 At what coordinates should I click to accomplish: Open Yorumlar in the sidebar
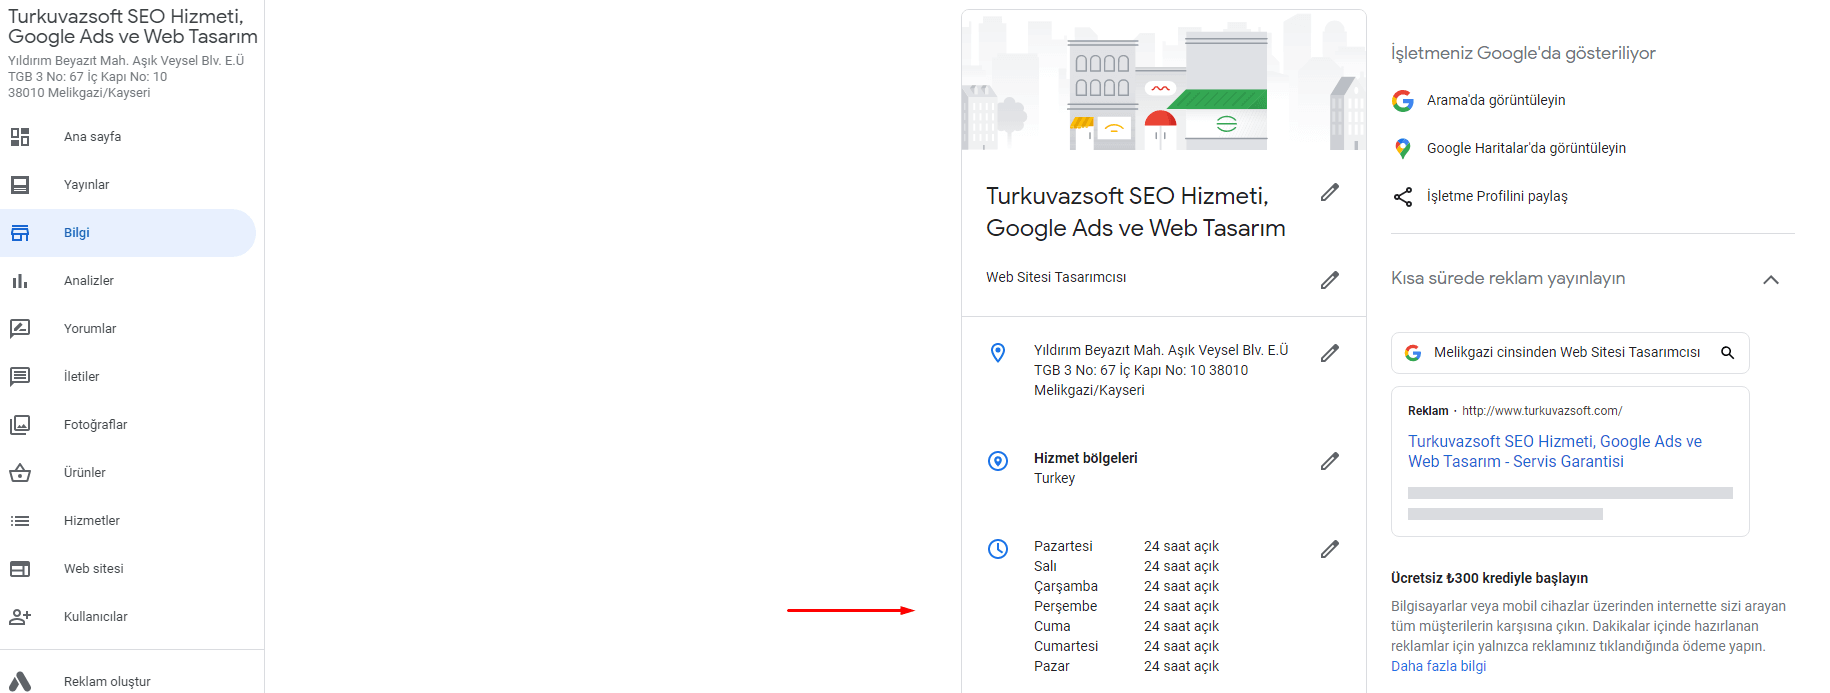point(90,329)
